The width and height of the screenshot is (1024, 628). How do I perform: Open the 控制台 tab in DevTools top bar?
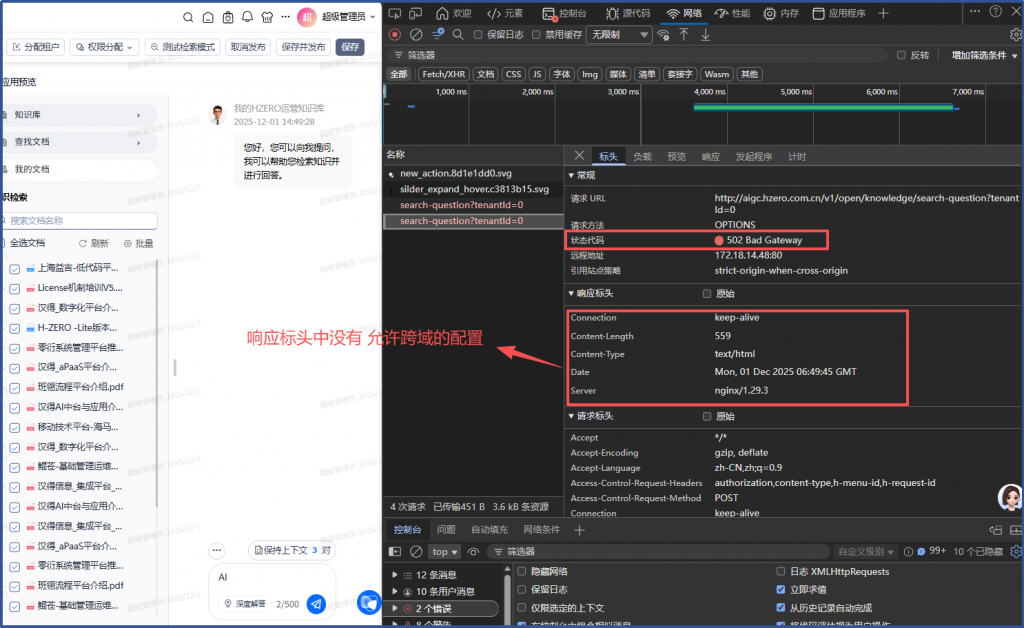565,13
